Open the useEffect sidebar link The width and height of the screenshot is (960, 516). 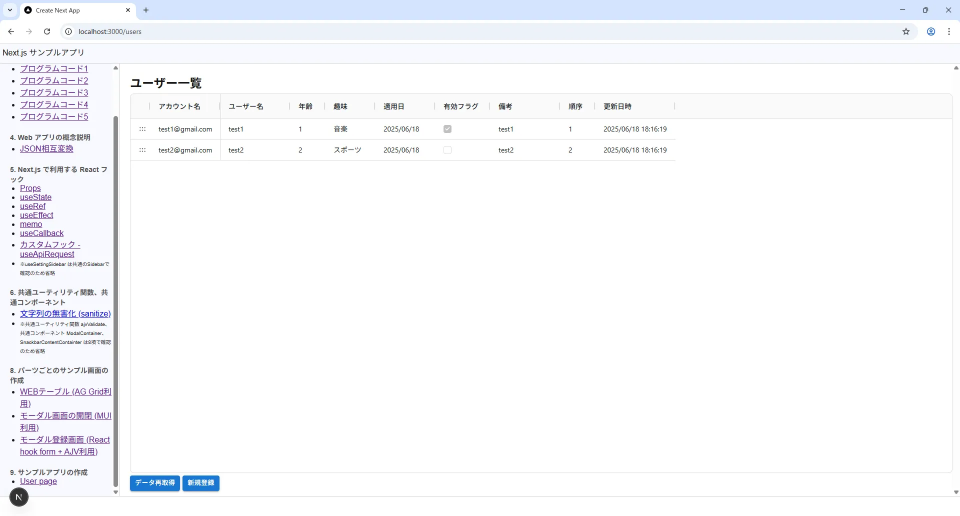tap(36, 215)
